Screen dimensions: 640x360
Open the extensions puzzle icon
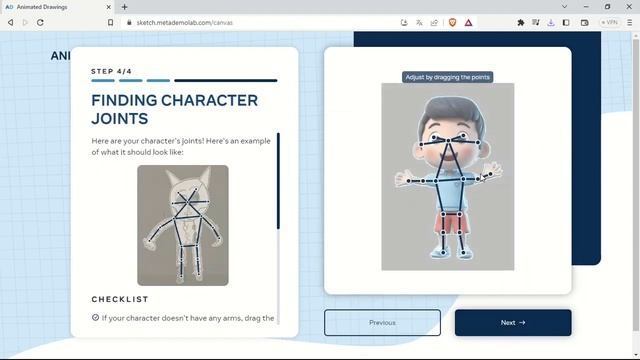[x=521, y=22]
